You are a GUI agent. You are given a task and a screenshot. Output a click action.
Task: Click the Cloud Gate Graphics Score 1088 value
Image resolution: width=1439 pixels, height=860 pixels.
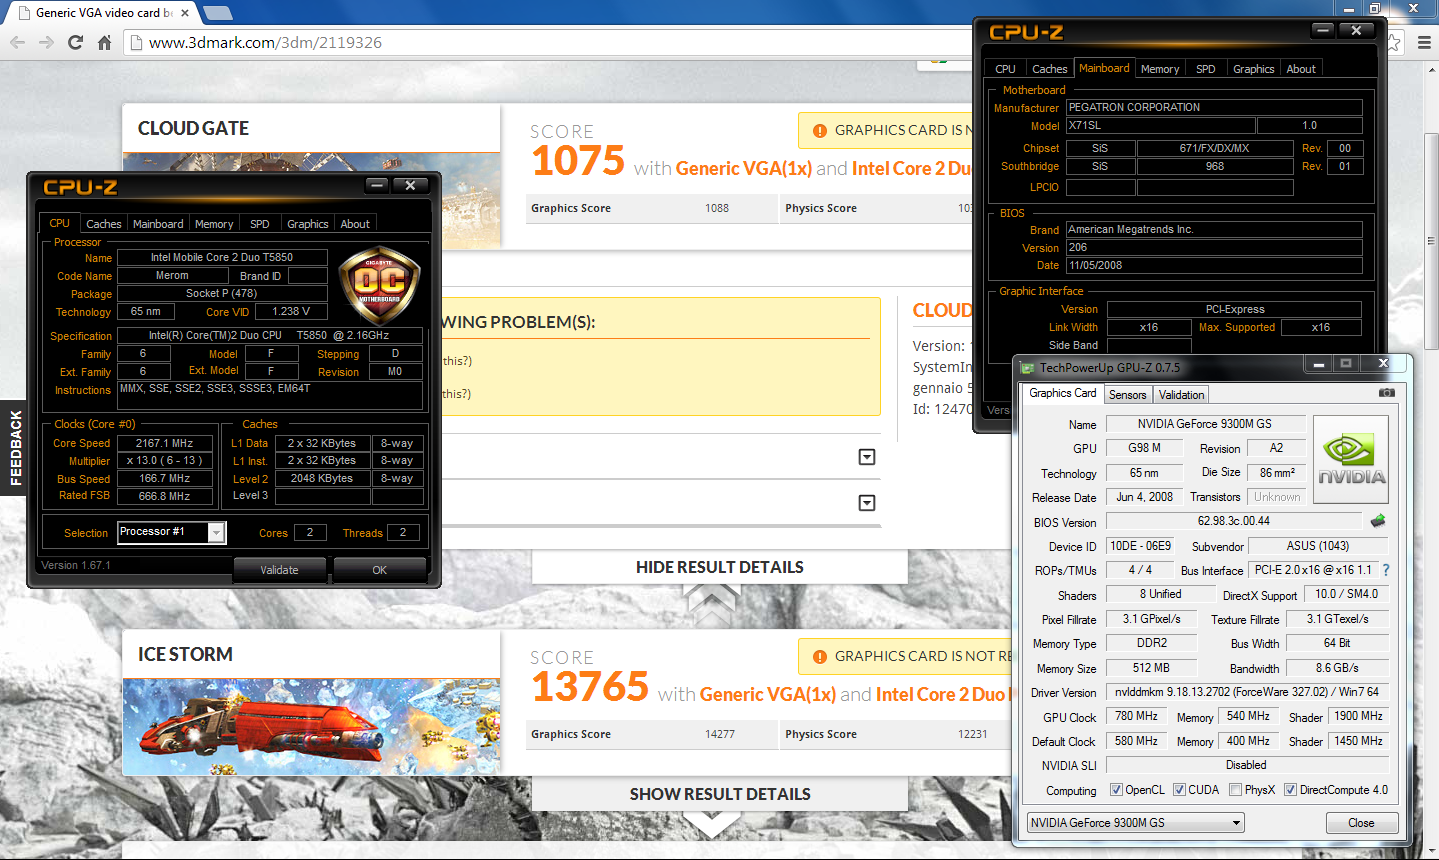pos(717,208)
